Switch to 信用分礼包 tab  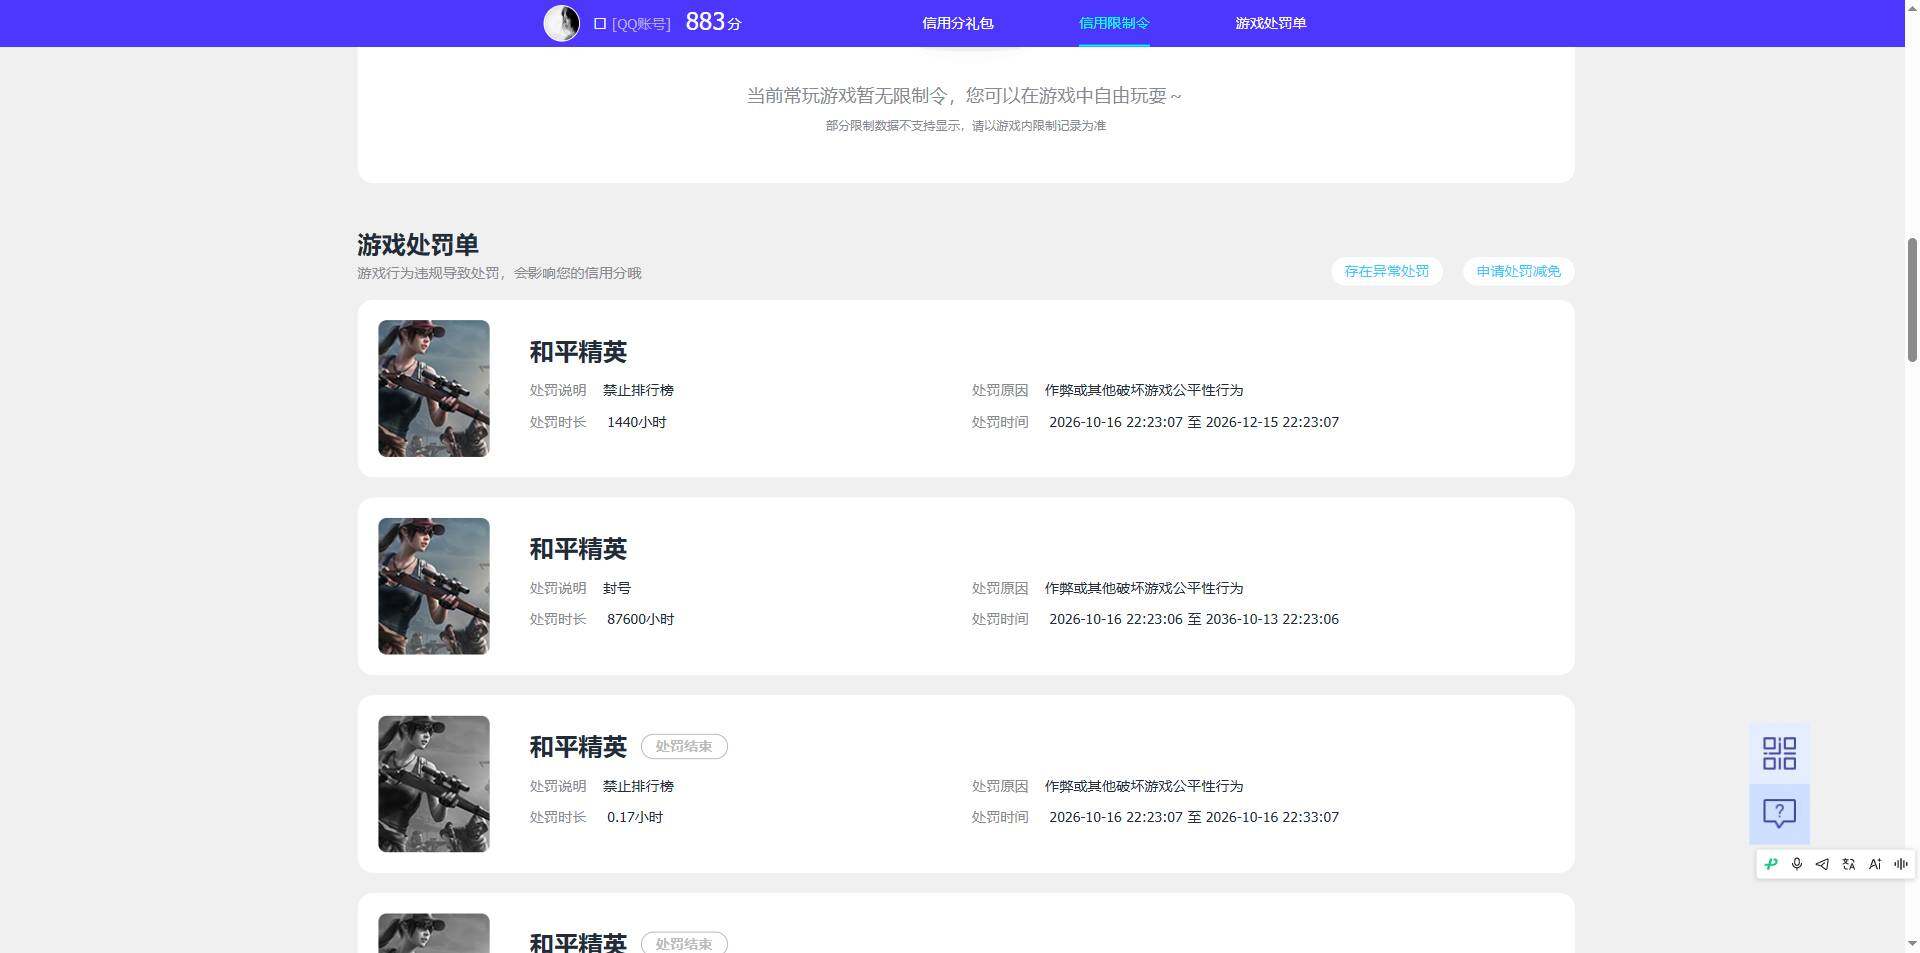[957, 23]
